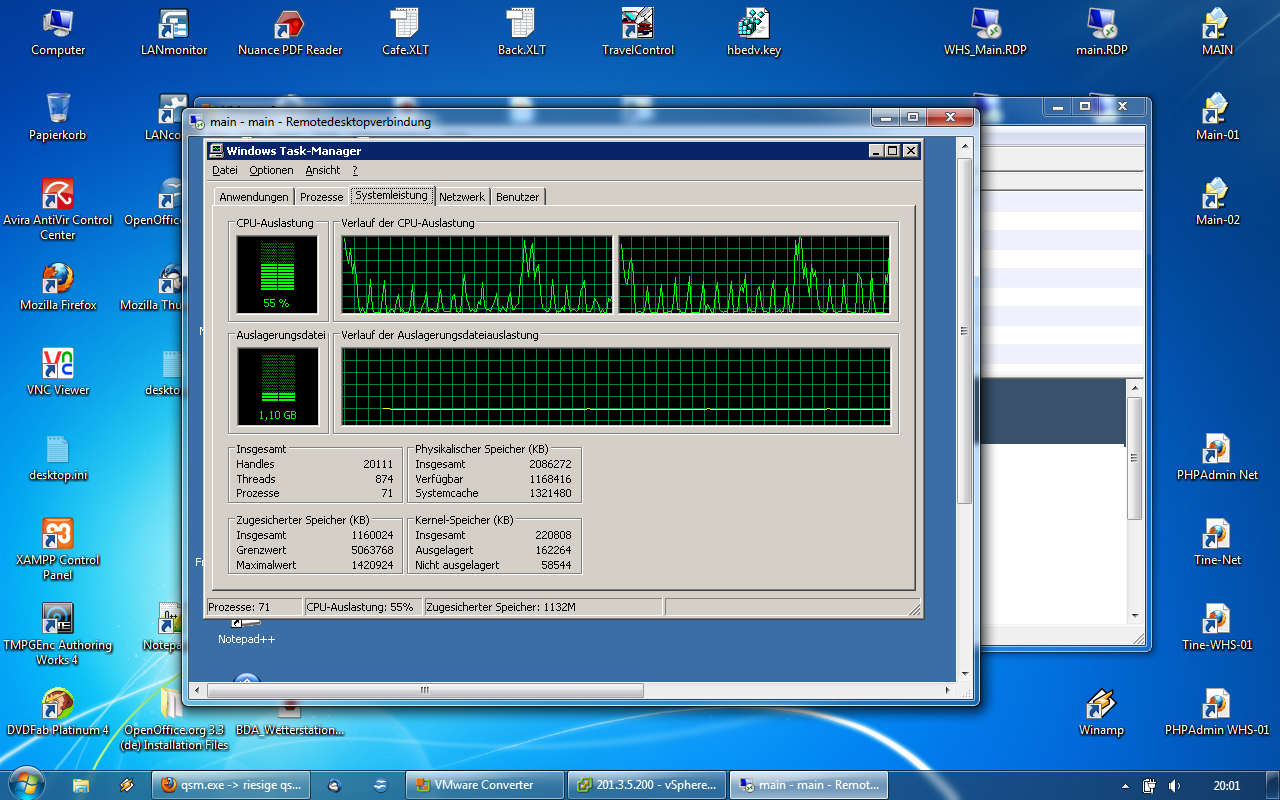
Task: Click Physikalischer Speicher Verfügbar value 1168416
Action: pos(550,479)
